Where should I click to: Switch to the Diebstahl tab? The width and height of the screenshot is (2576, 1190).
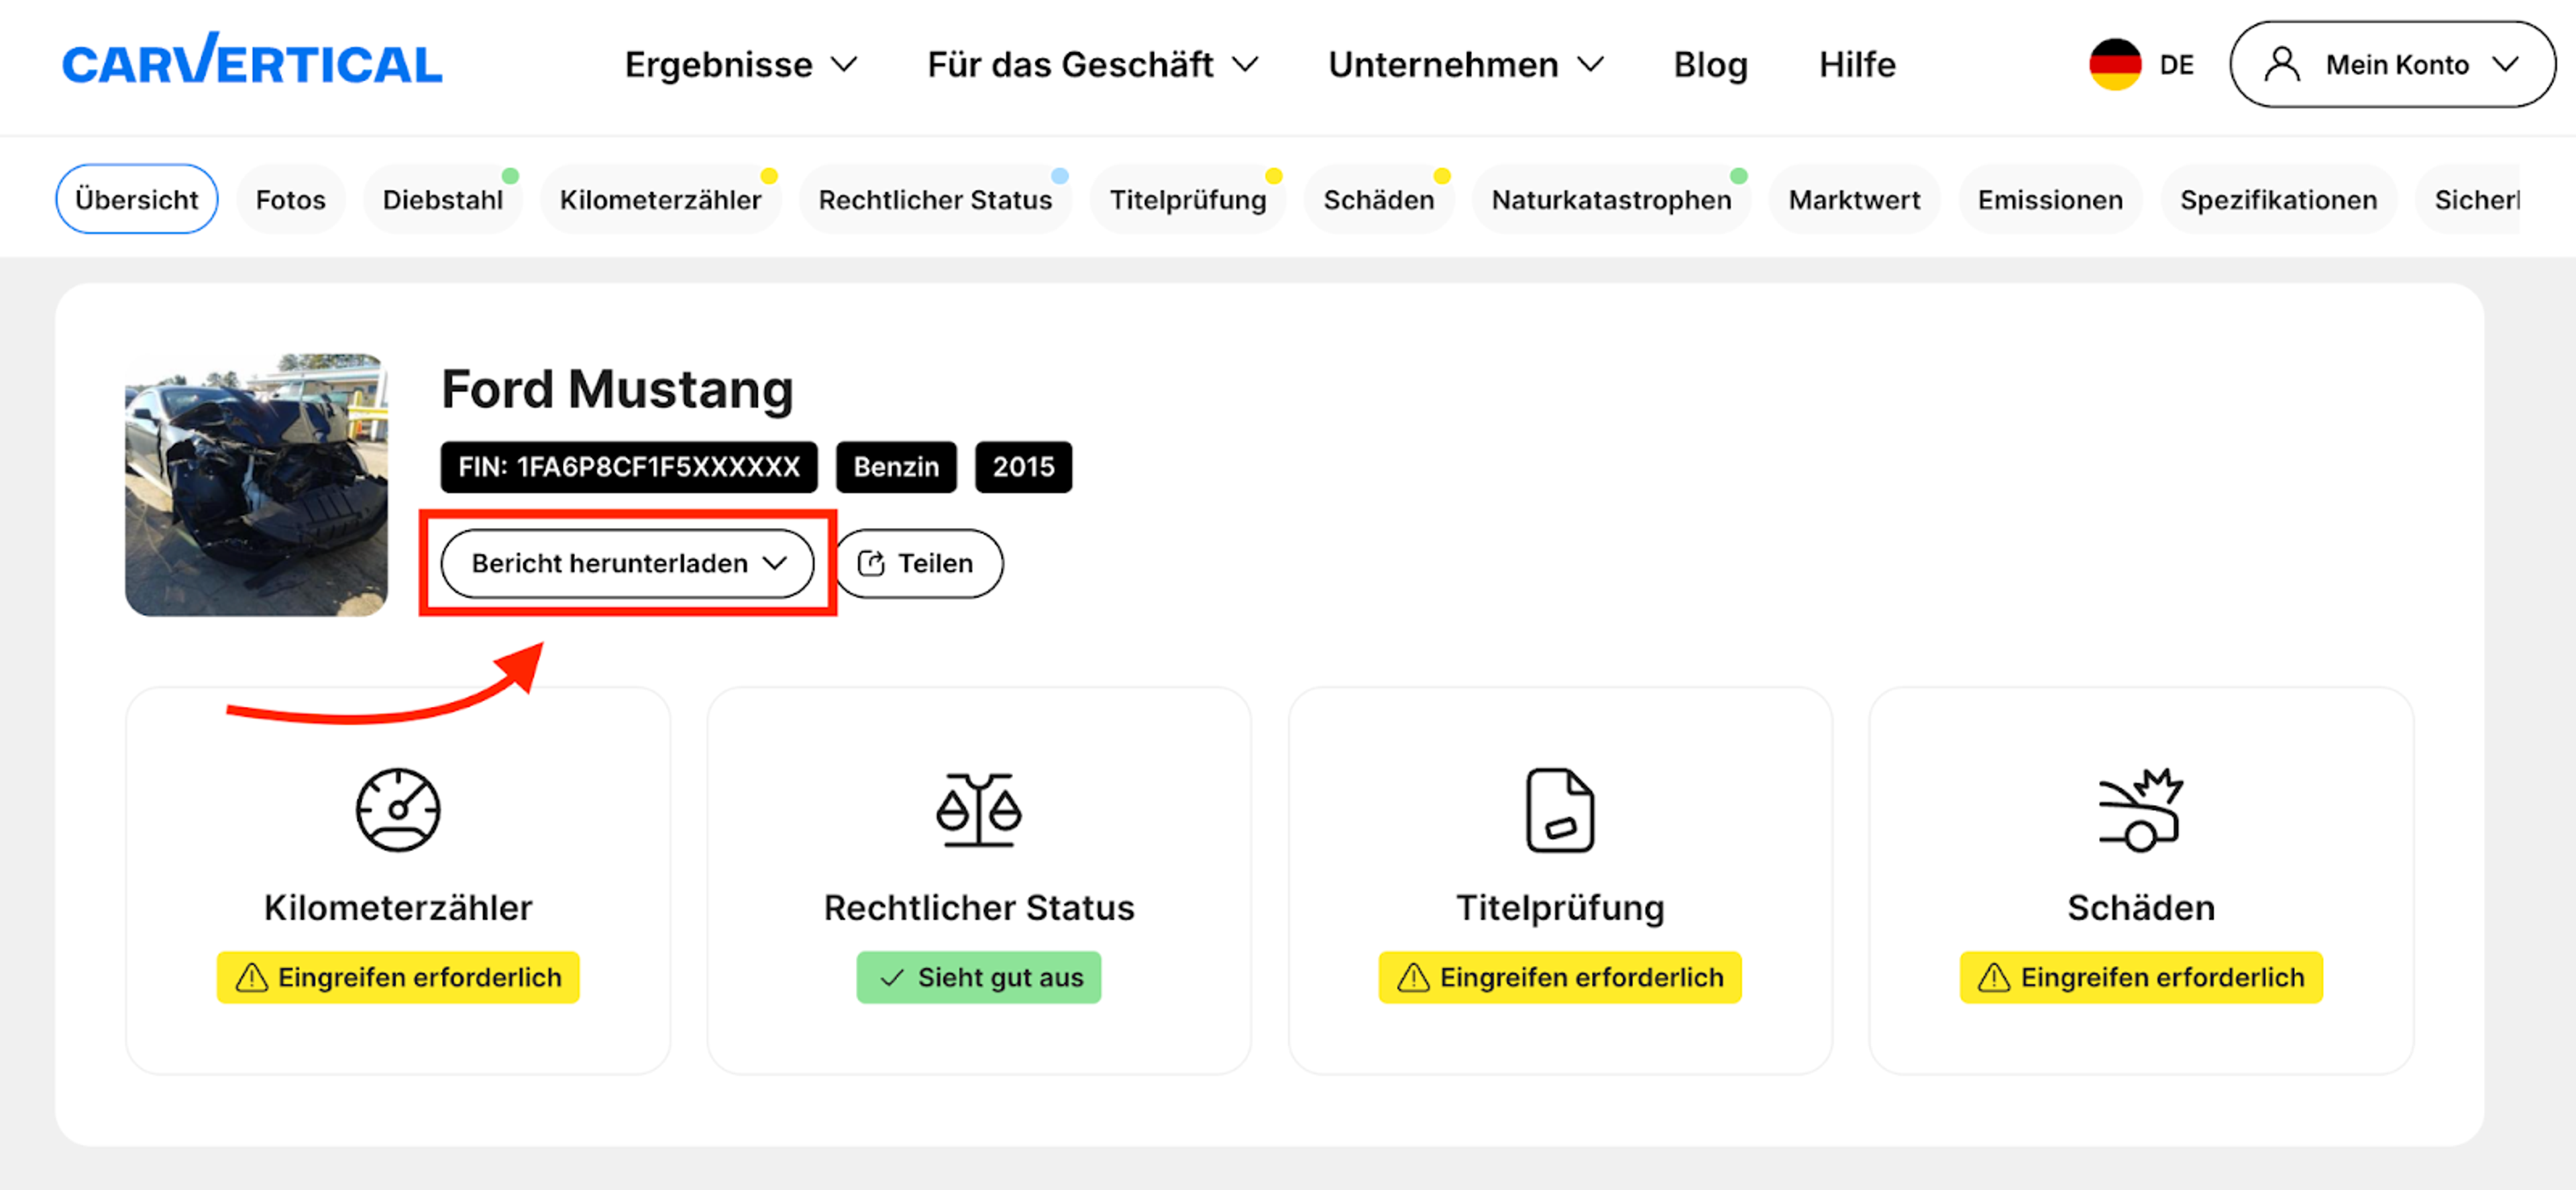[x=443, y=200]
